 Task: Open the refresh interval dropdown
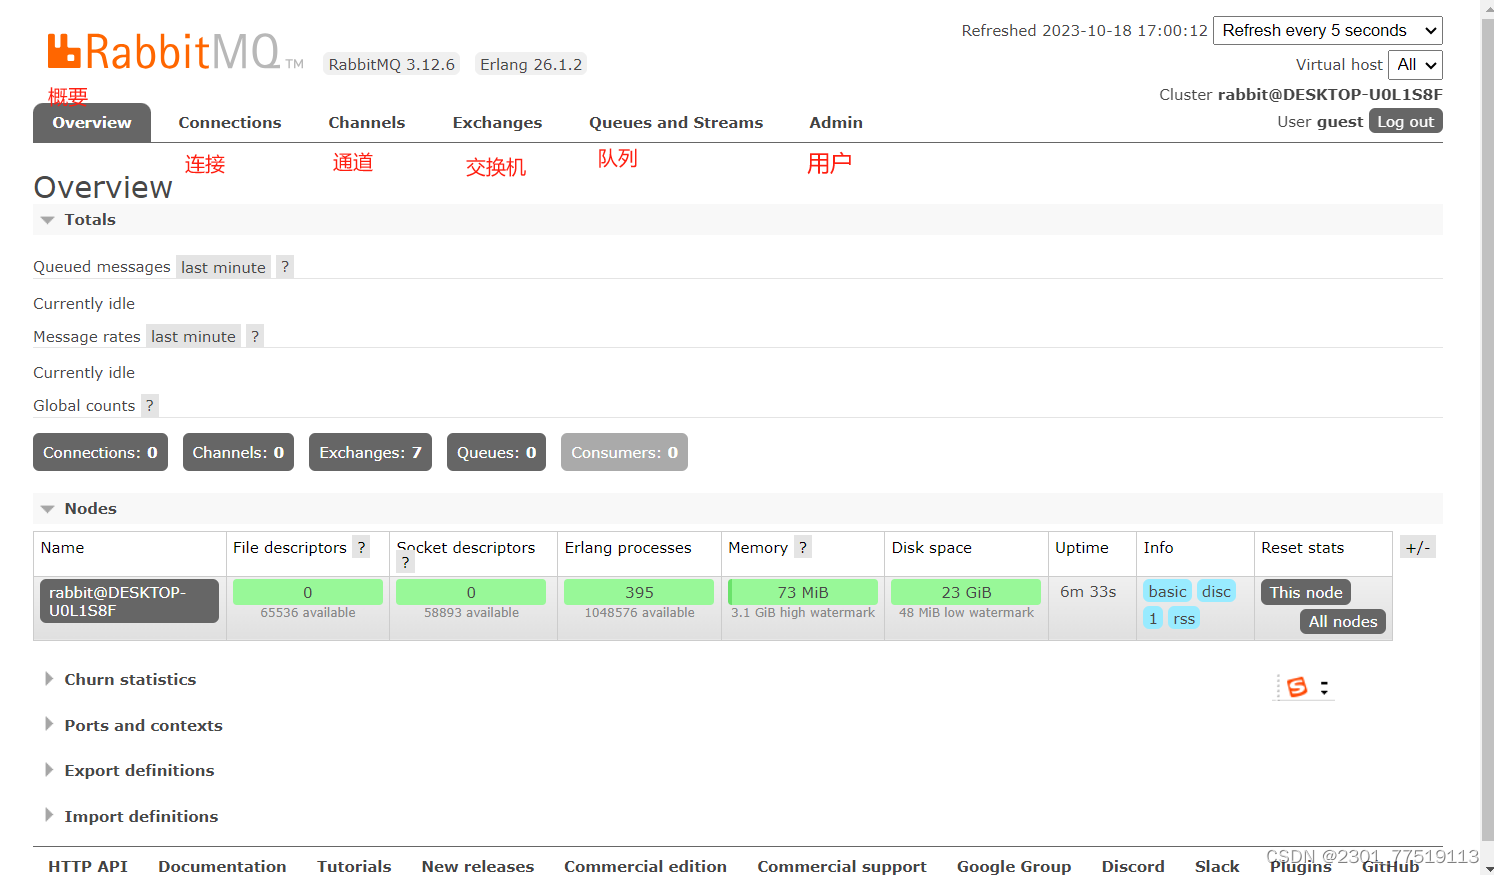[1327, 30]
